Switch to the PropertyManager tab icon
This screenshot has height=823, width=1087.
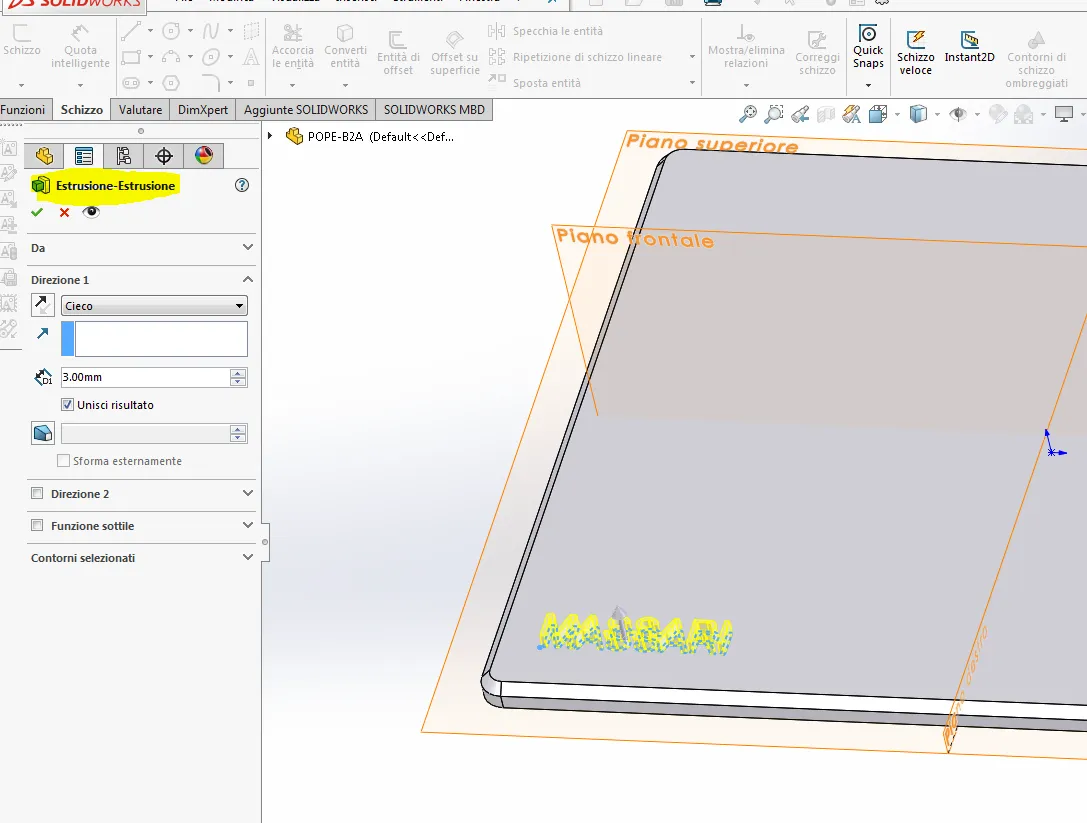tap(84, 155)
